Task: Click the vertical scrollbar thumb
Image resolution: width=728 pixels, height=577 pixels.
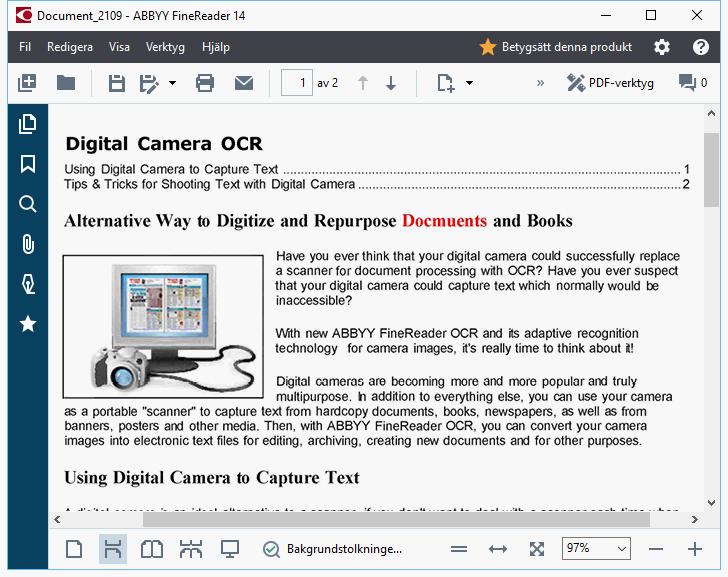Action: pyautogui.click(x=711, y=169)
